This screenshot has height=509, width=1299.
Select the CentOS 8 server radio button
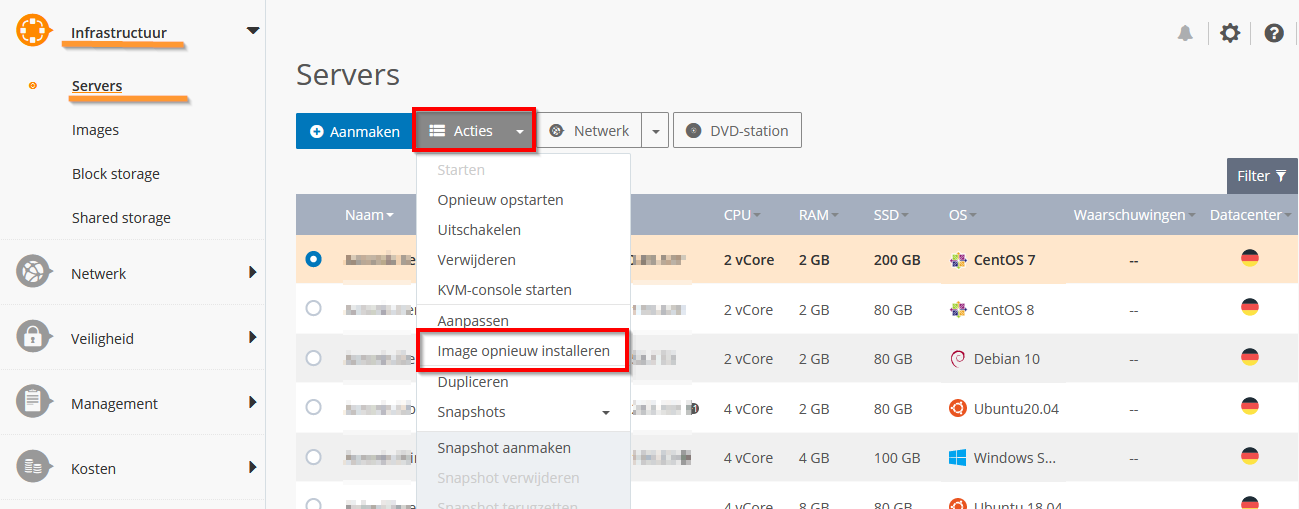click(x=313, y=309)
